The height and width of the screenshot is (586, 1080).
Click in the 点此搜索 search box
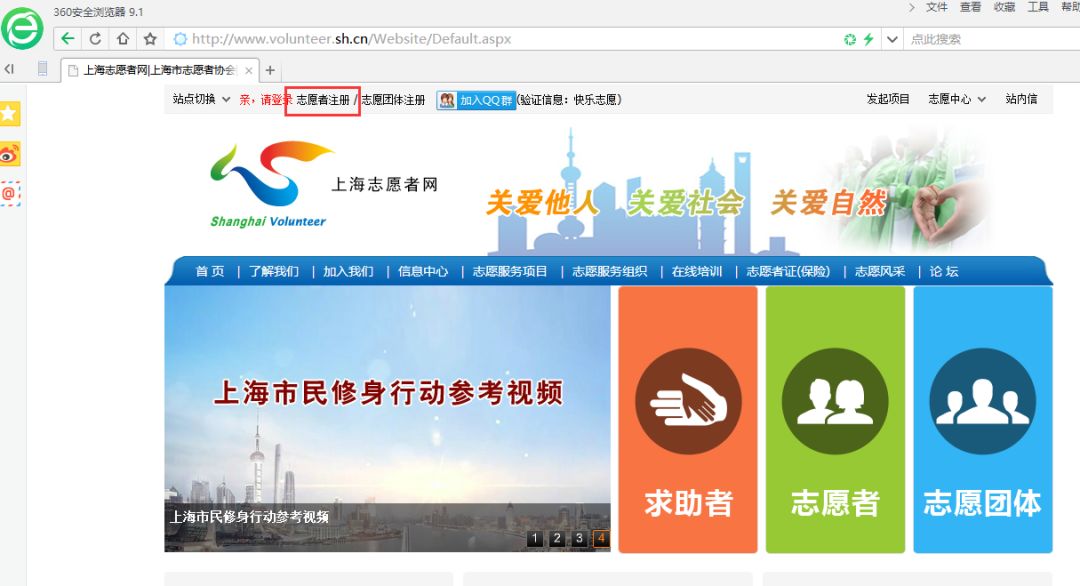985,39
